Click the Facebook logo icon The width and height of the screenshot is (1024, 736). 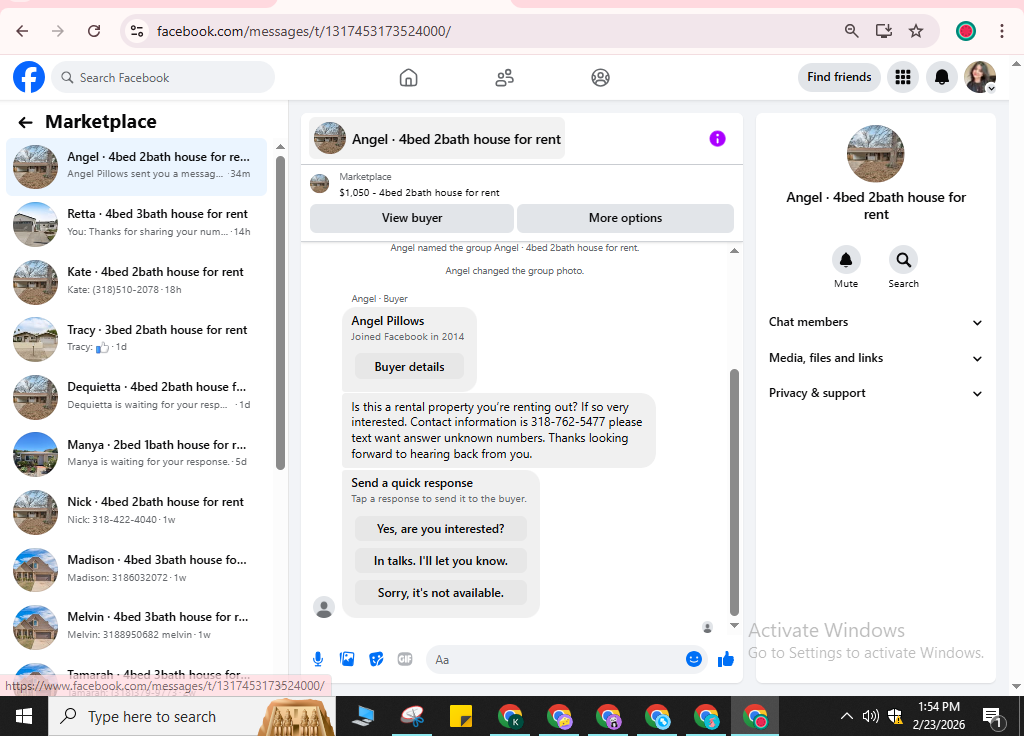coord(29,77)
